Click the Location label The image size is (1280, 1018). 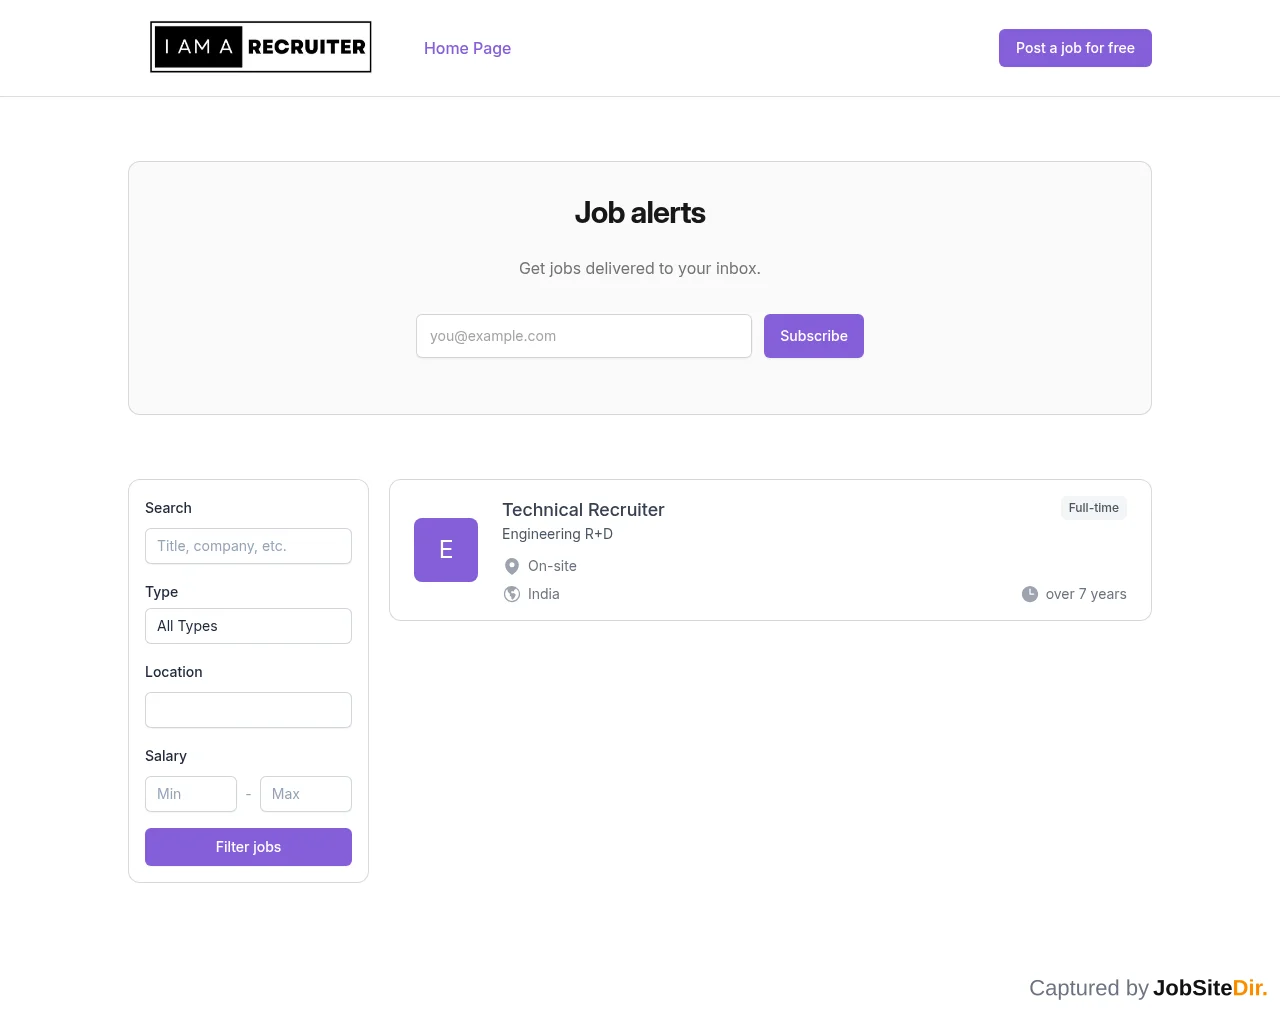coord(174,672)
